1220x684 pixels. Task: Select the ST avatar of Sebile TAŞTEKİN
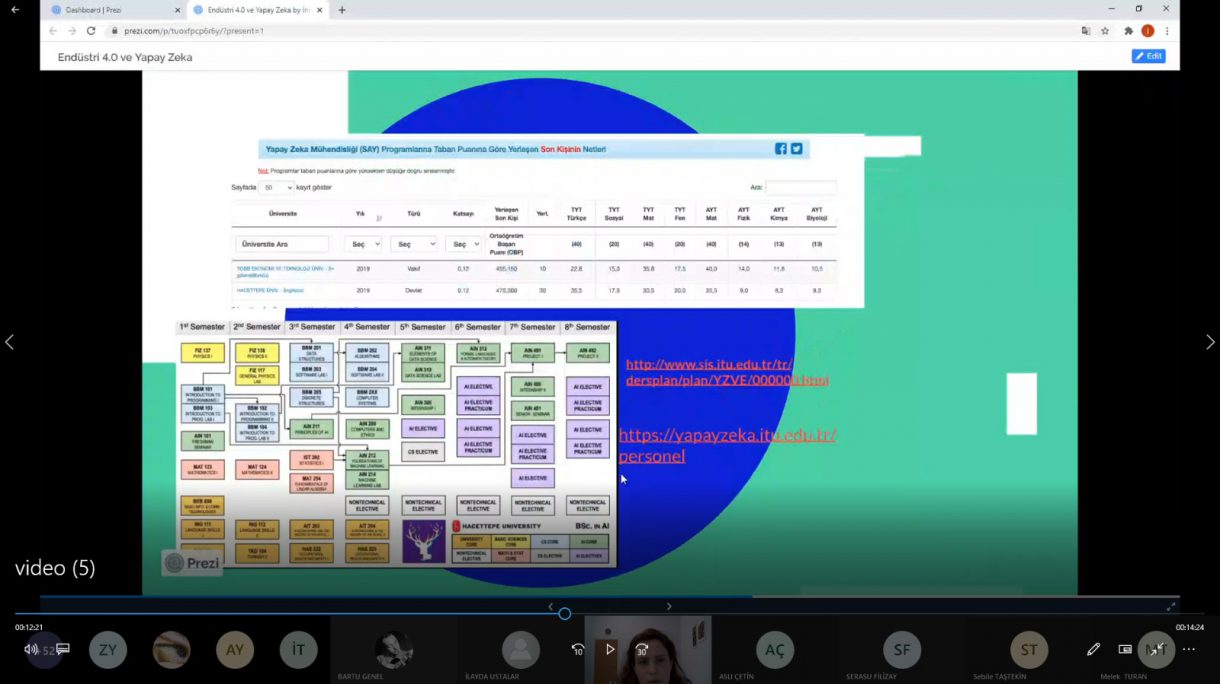(x=1029, y=650)
